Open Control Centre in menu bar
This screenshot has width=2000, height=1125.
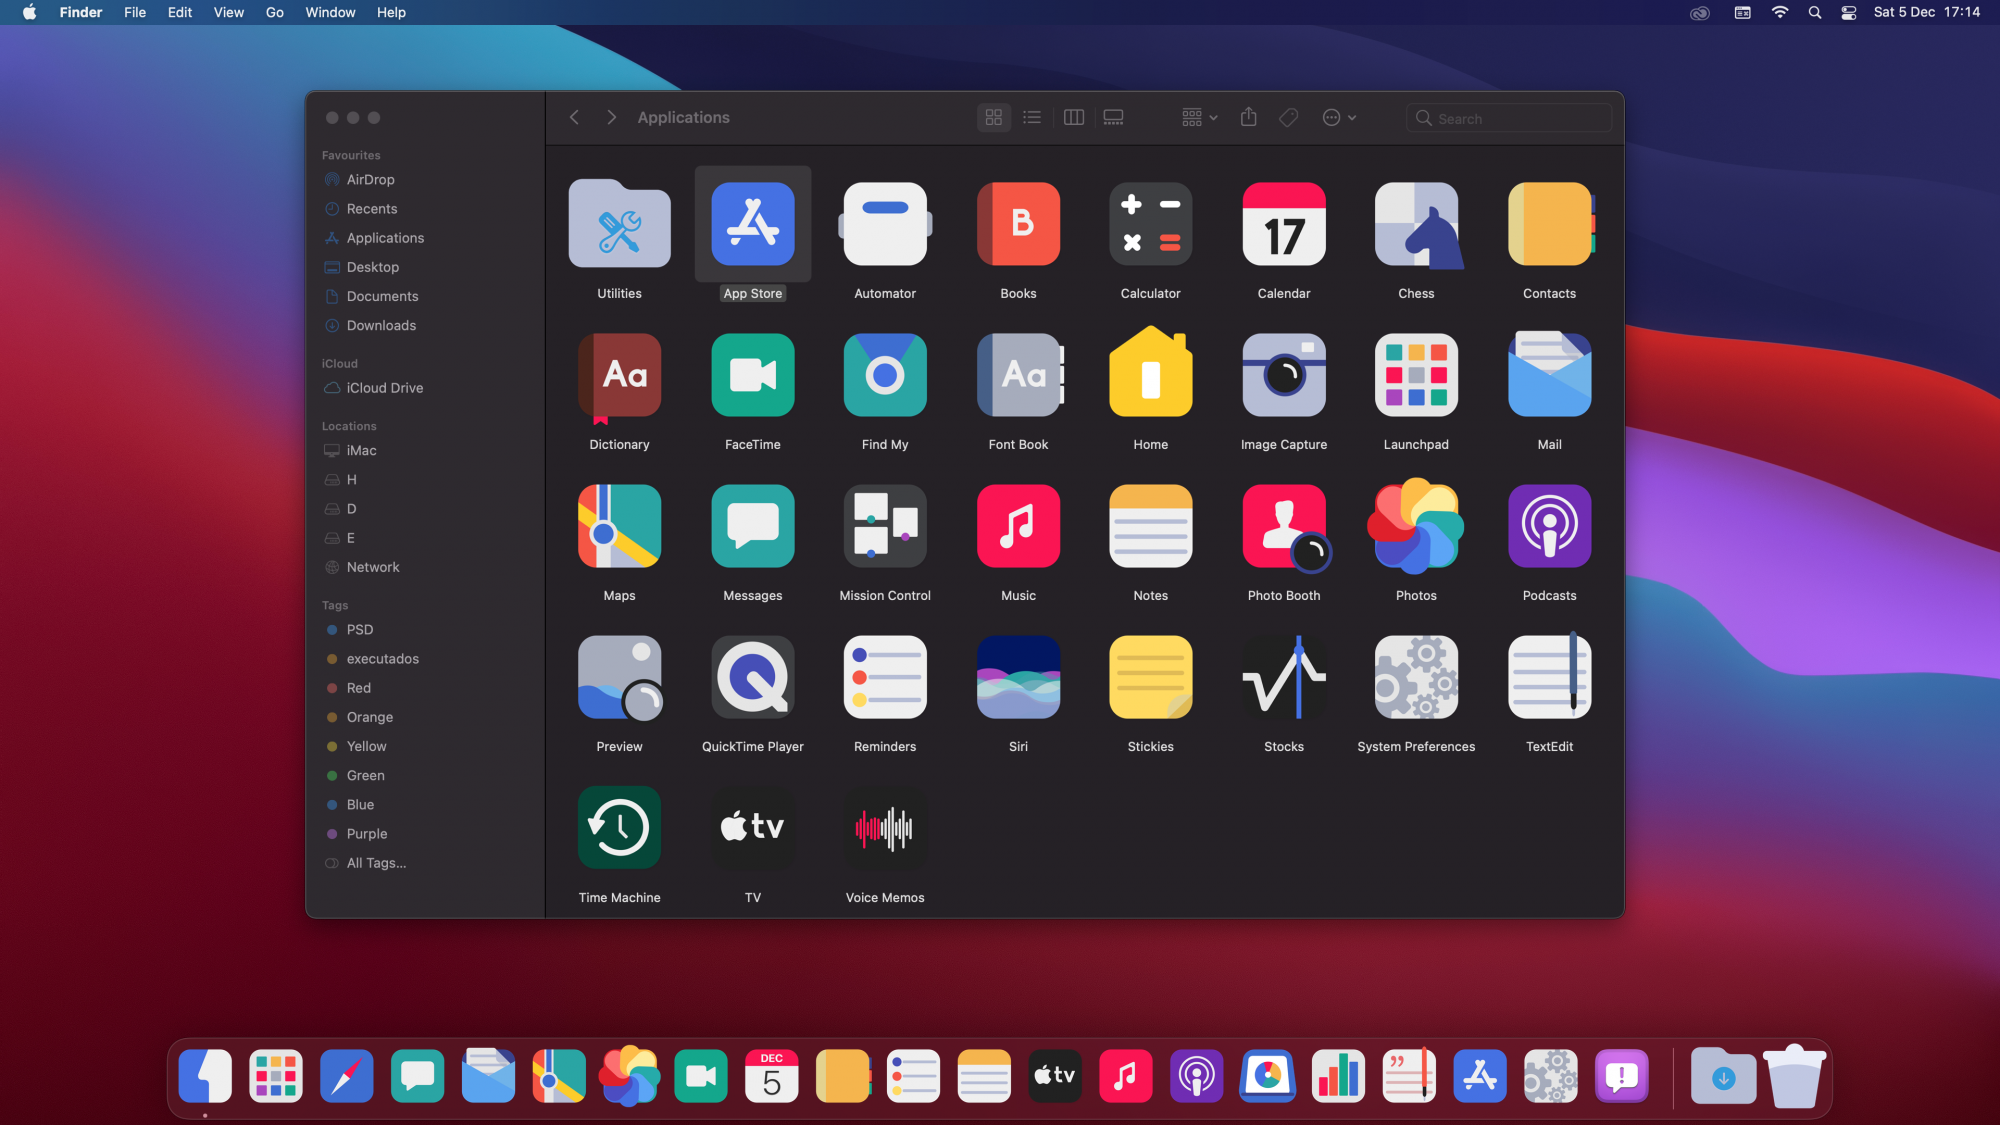[1848, 13]
